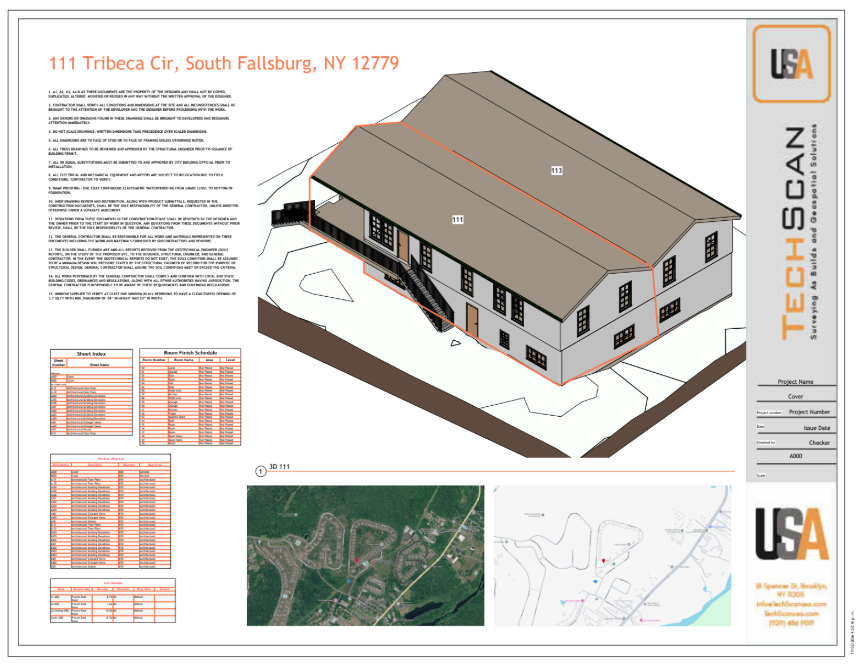
Task: Click the brown entry door on the building
Action: click(x=470, y=319)
